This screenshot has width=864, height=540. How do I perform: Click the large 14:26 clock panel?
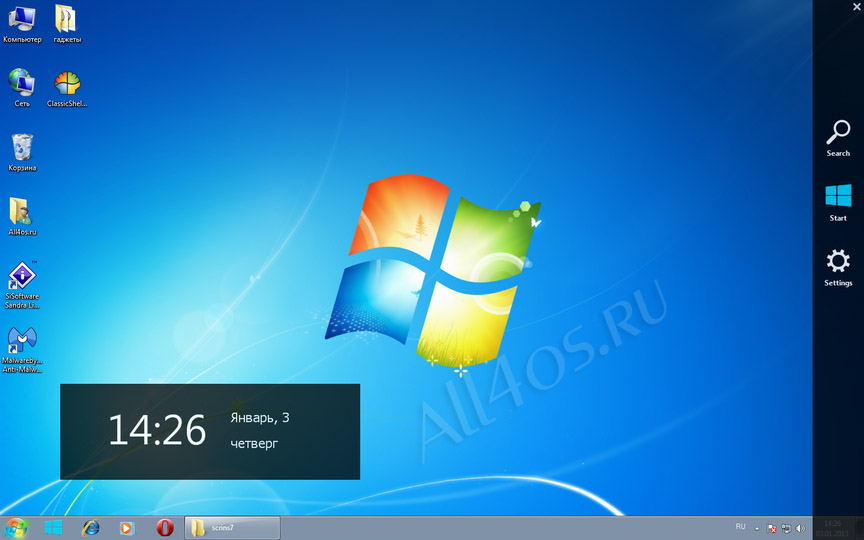[x=210, y=431]
